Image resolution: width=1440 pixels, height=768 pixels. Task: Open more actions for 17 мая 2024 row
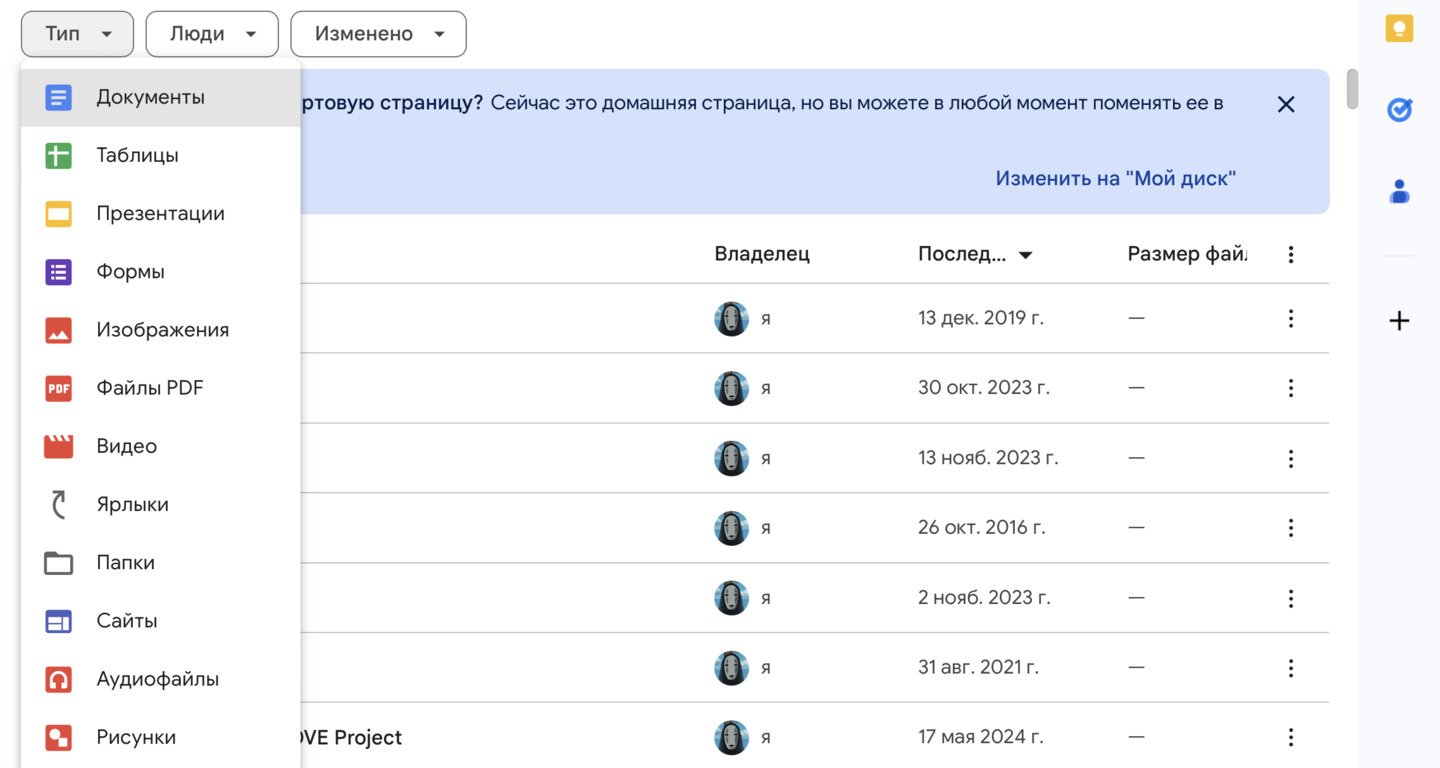click(1291, 737)
